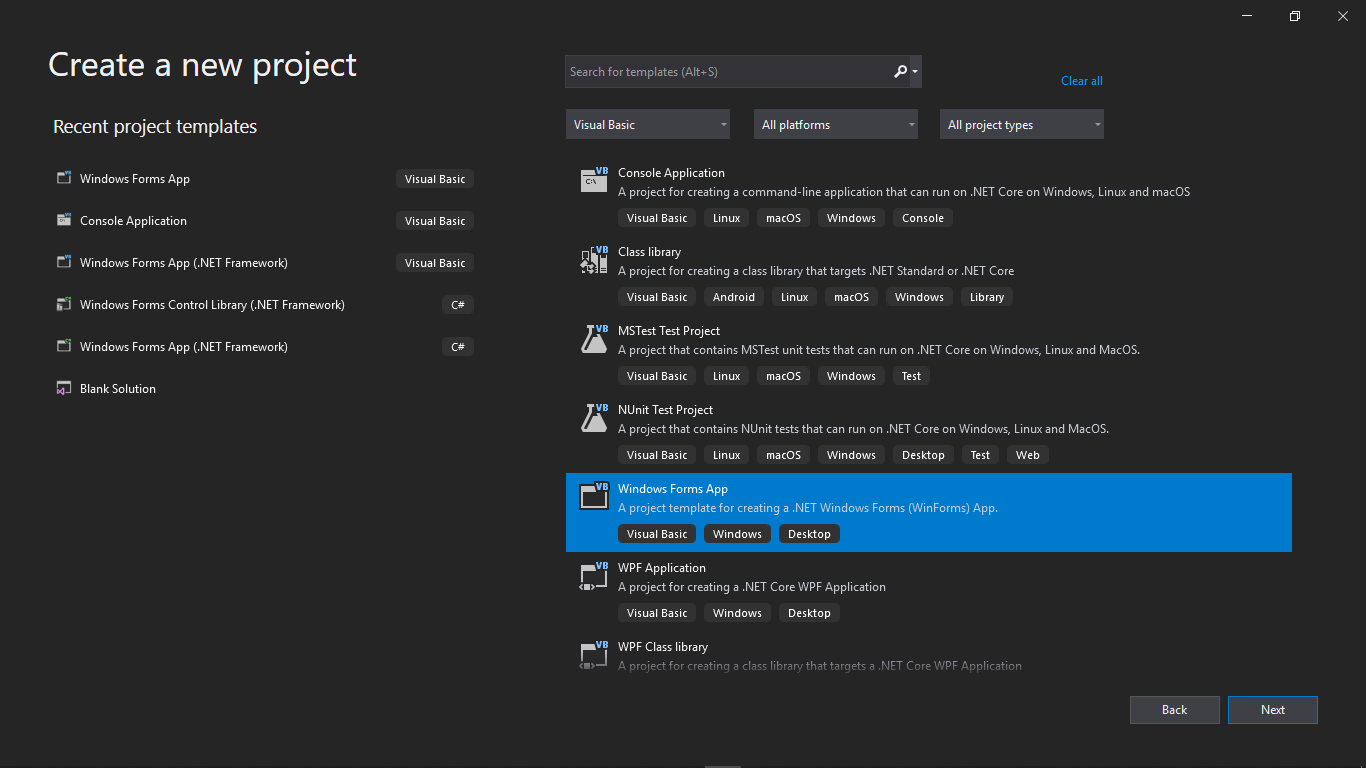1366x768 pixels.
Task: Click icon beside Visual Basic Windows Forms App (.NET Framework)
Action: (x=64, y=263)
